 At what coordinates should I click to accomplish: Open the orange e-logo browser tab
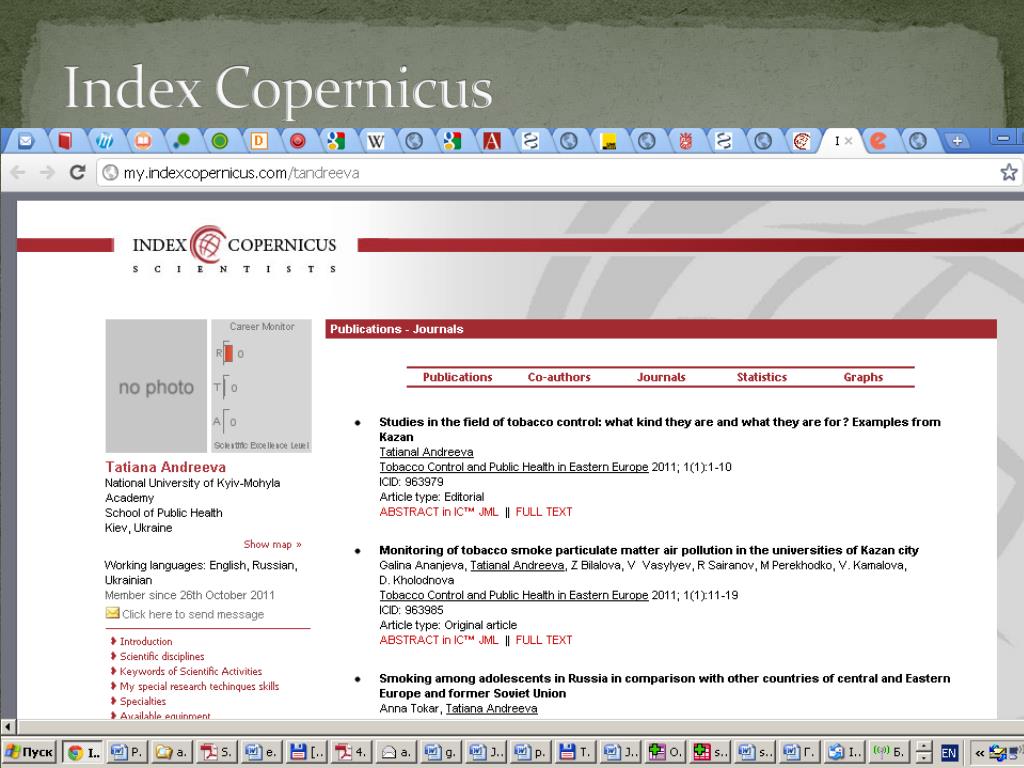coord(879,141)
